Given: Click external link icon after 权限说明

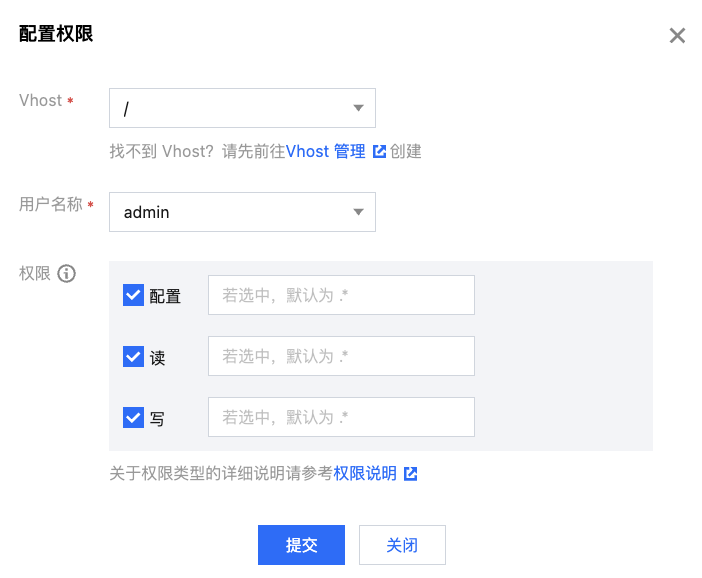Looking at the screenshot, I should [410, 473].
